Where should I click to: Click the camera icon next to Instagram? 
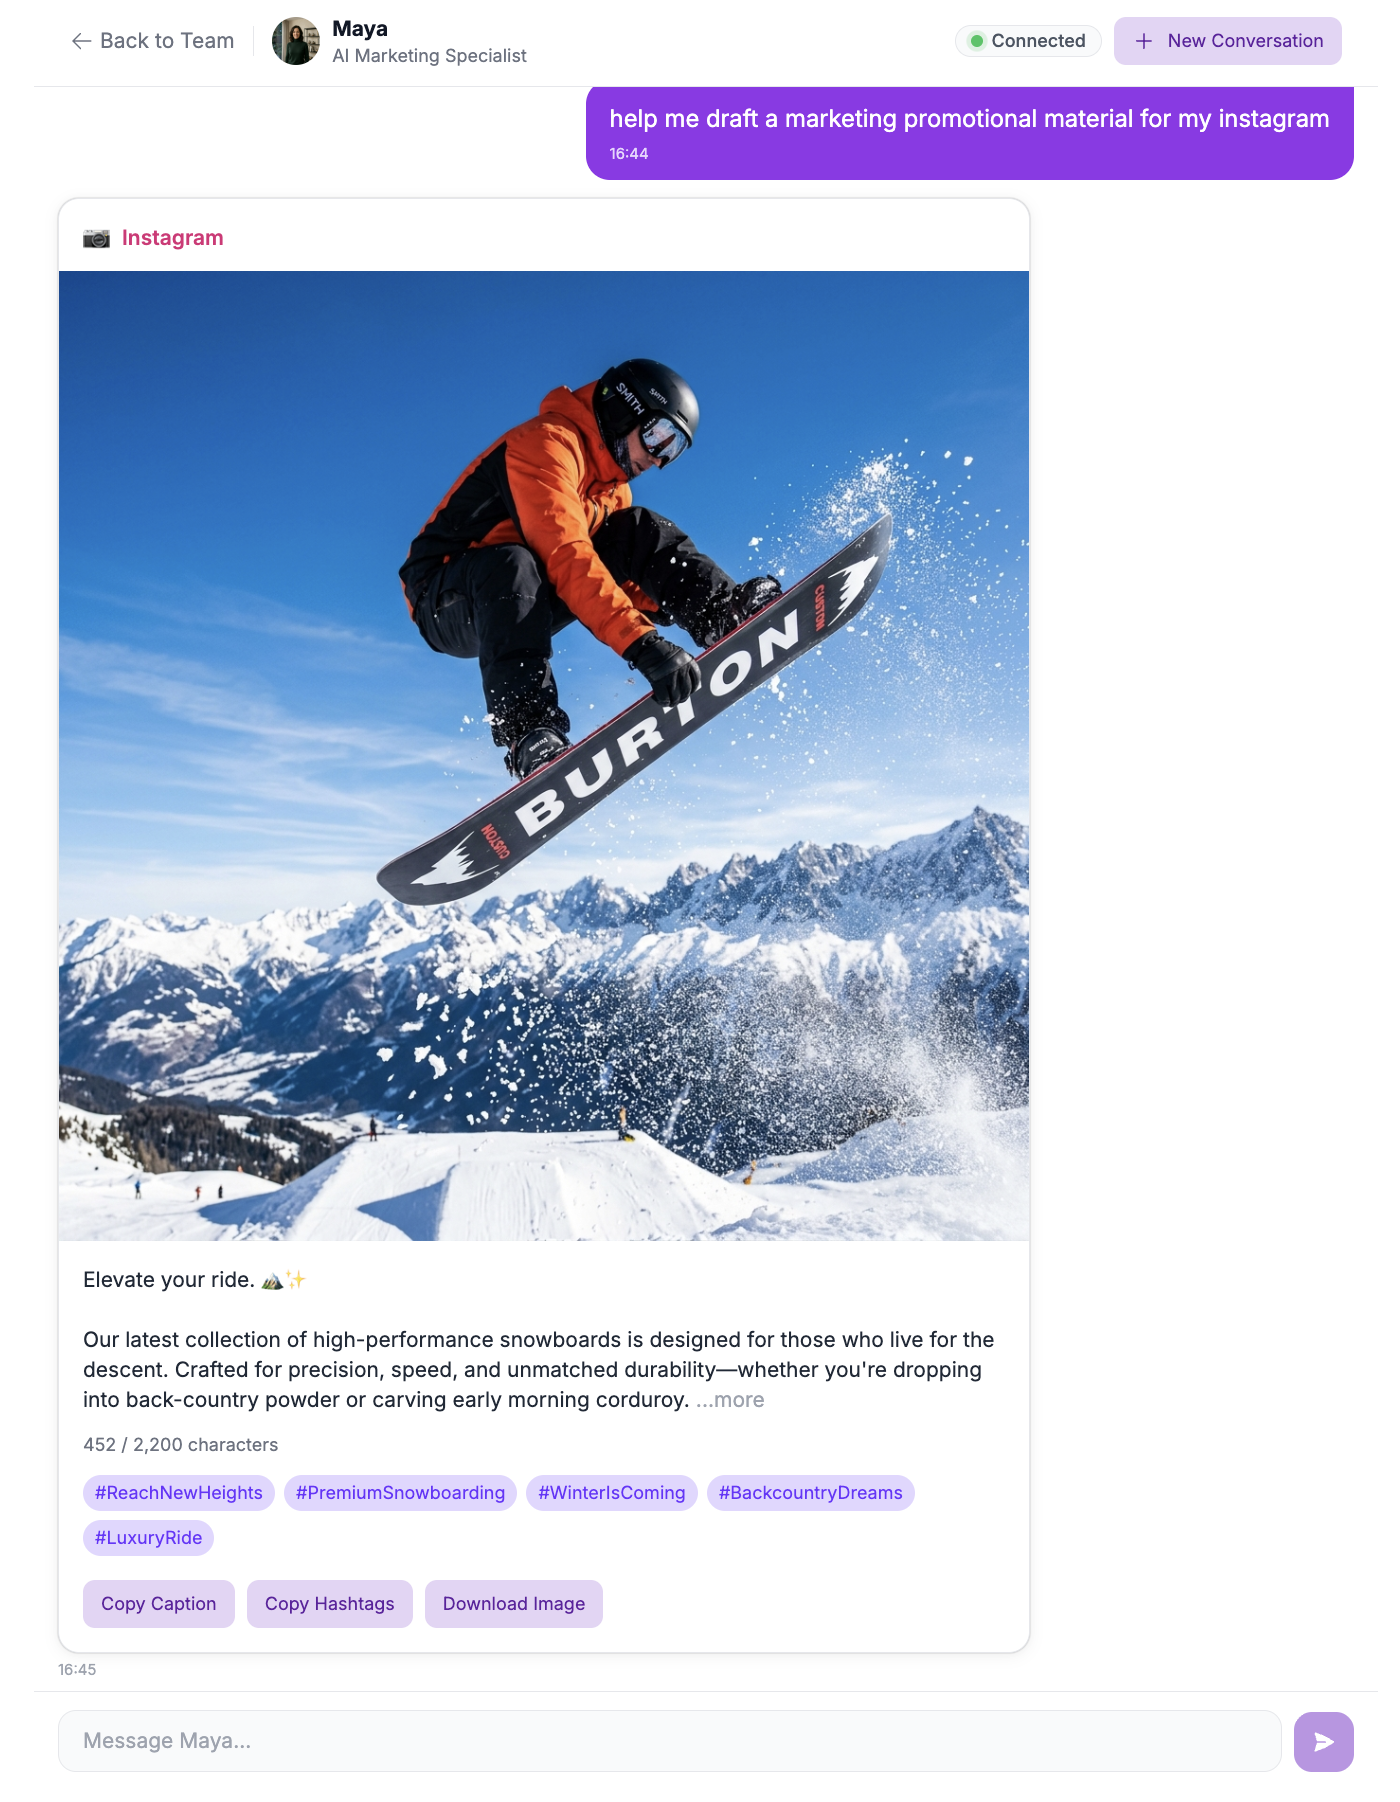tap(96, 238)
